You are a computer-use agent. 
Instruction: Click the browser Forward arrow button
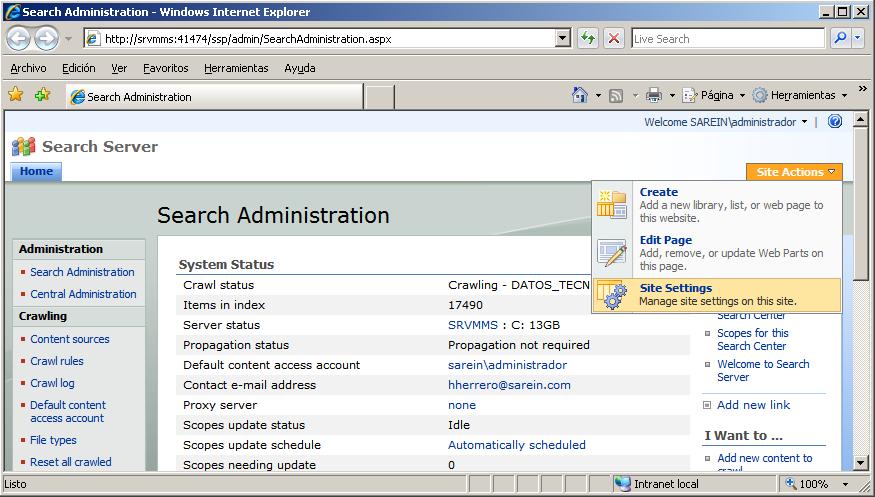(x=47, y=38)
